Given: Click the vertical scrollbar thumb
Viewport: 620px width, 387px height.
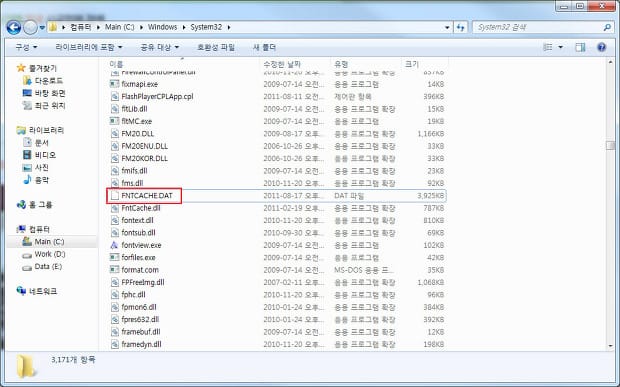Looking at the screenshot, I should click(611, 146).
